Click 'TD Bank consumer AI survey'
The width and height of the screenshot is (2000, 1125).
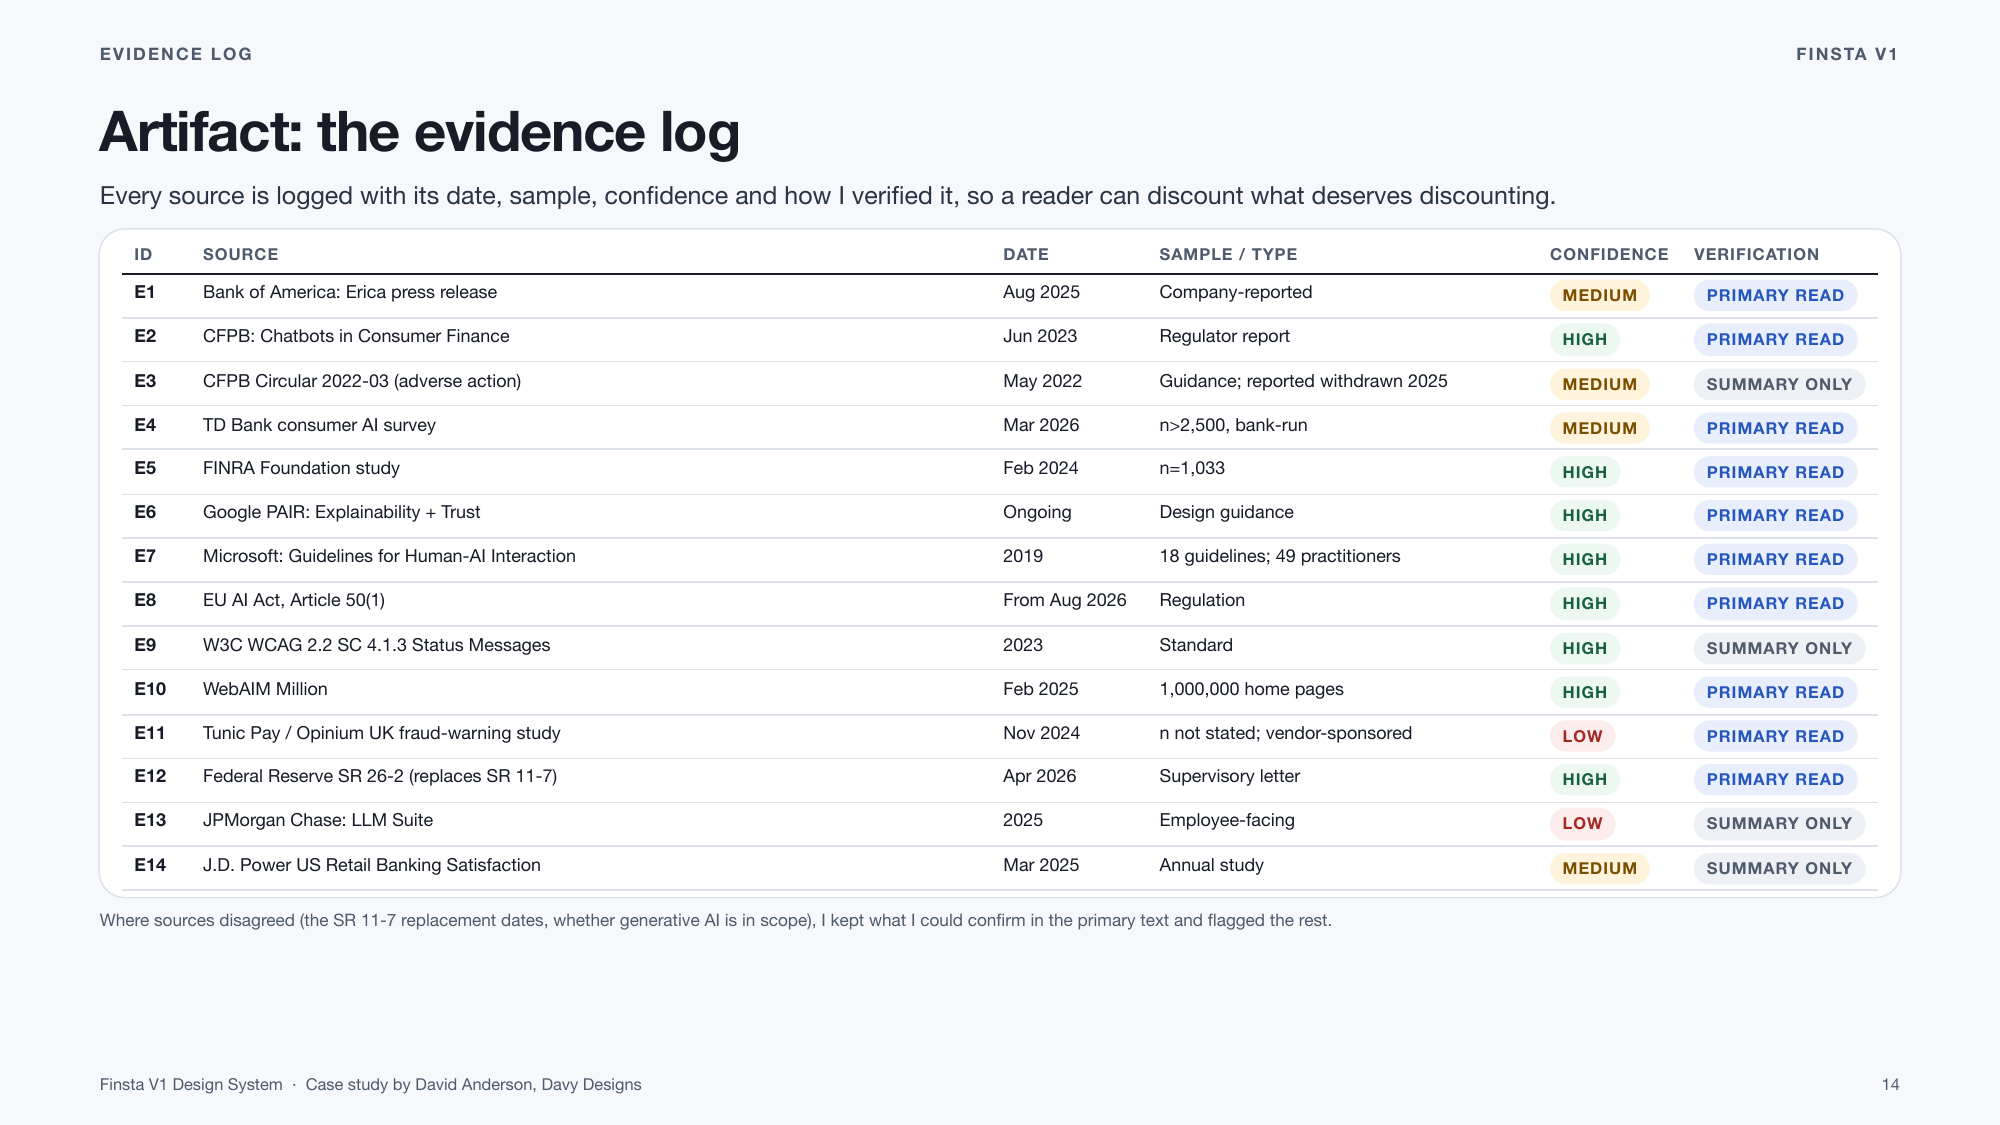pos(319,425)
